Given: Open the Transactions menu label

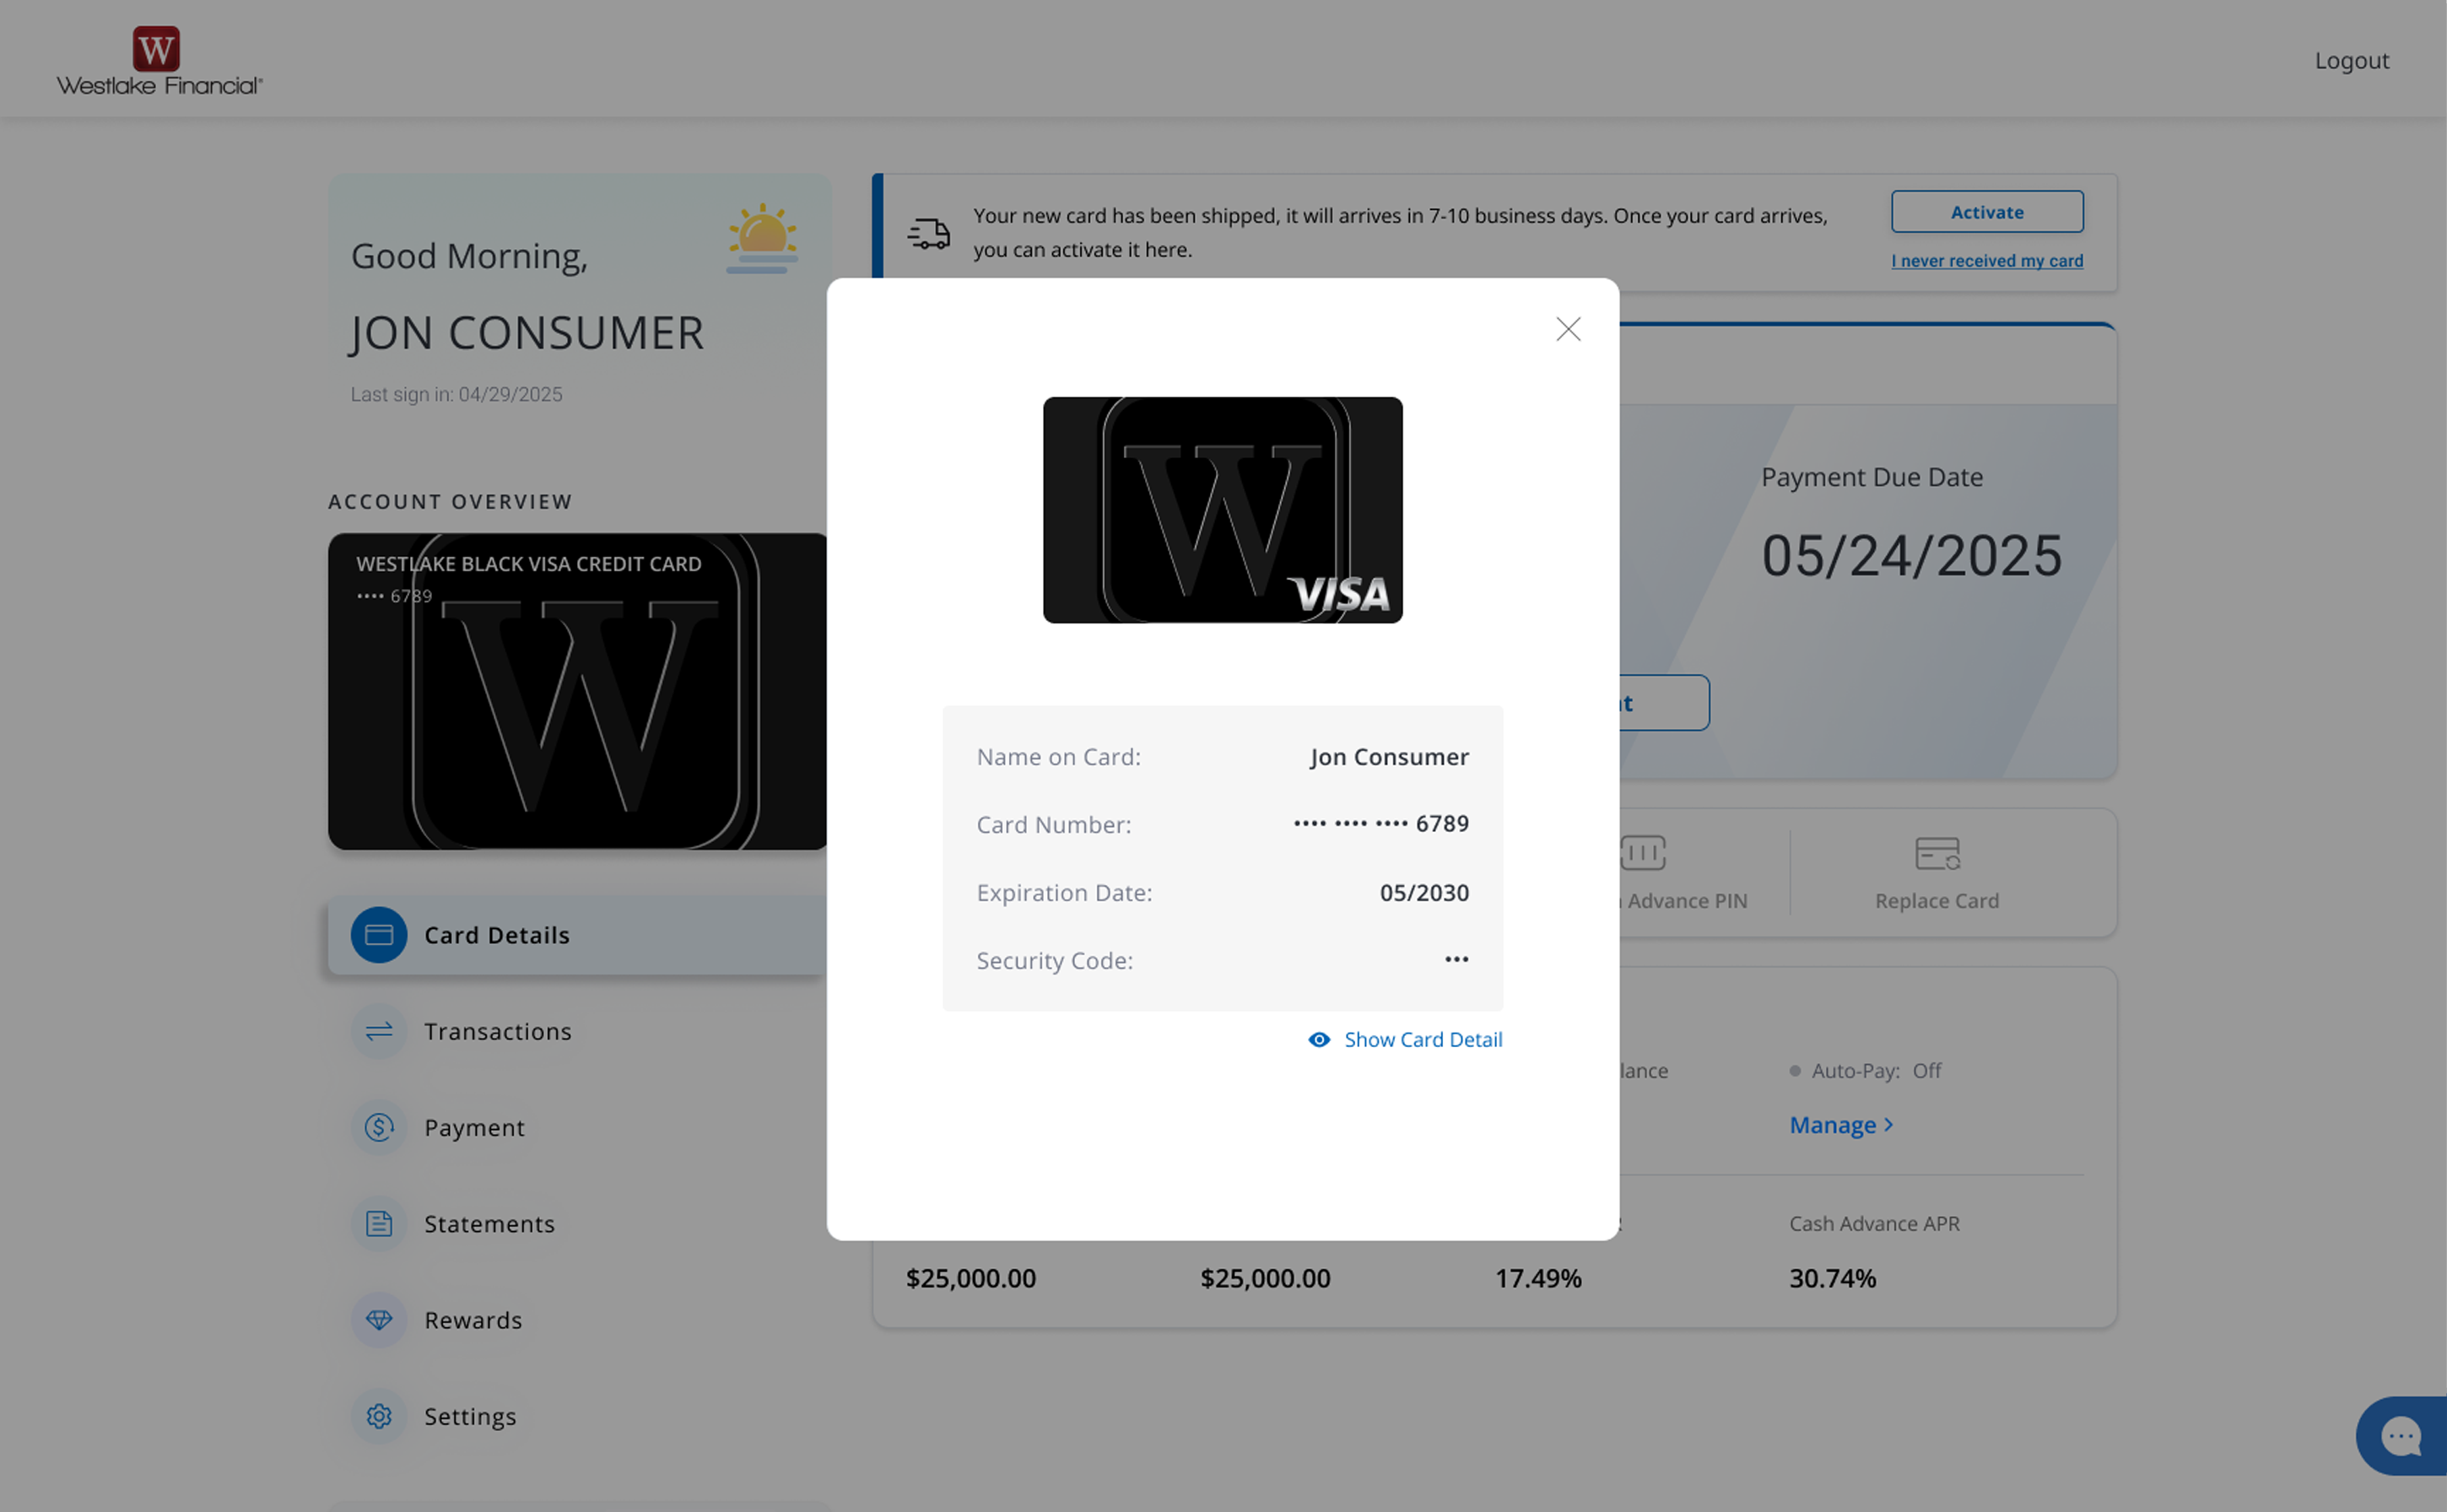Looking at the screenshot, I should 498,1032.
